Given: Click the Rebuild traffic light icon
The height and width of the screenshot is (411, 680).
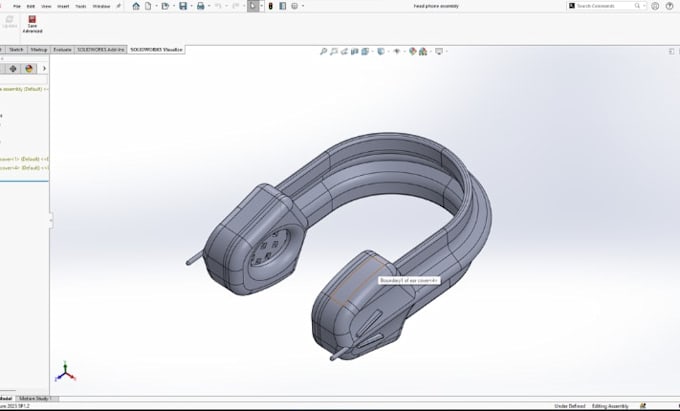Looking at the screenshot, I should [x=271, y=6].
